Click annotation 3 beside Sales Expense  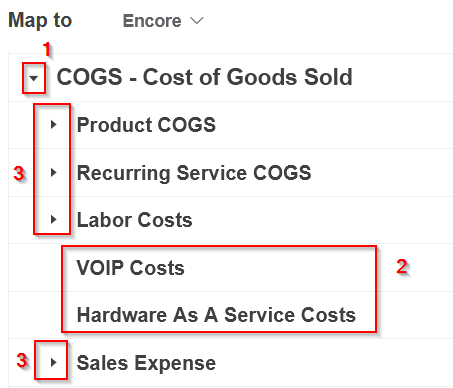(x=22, y=360)
